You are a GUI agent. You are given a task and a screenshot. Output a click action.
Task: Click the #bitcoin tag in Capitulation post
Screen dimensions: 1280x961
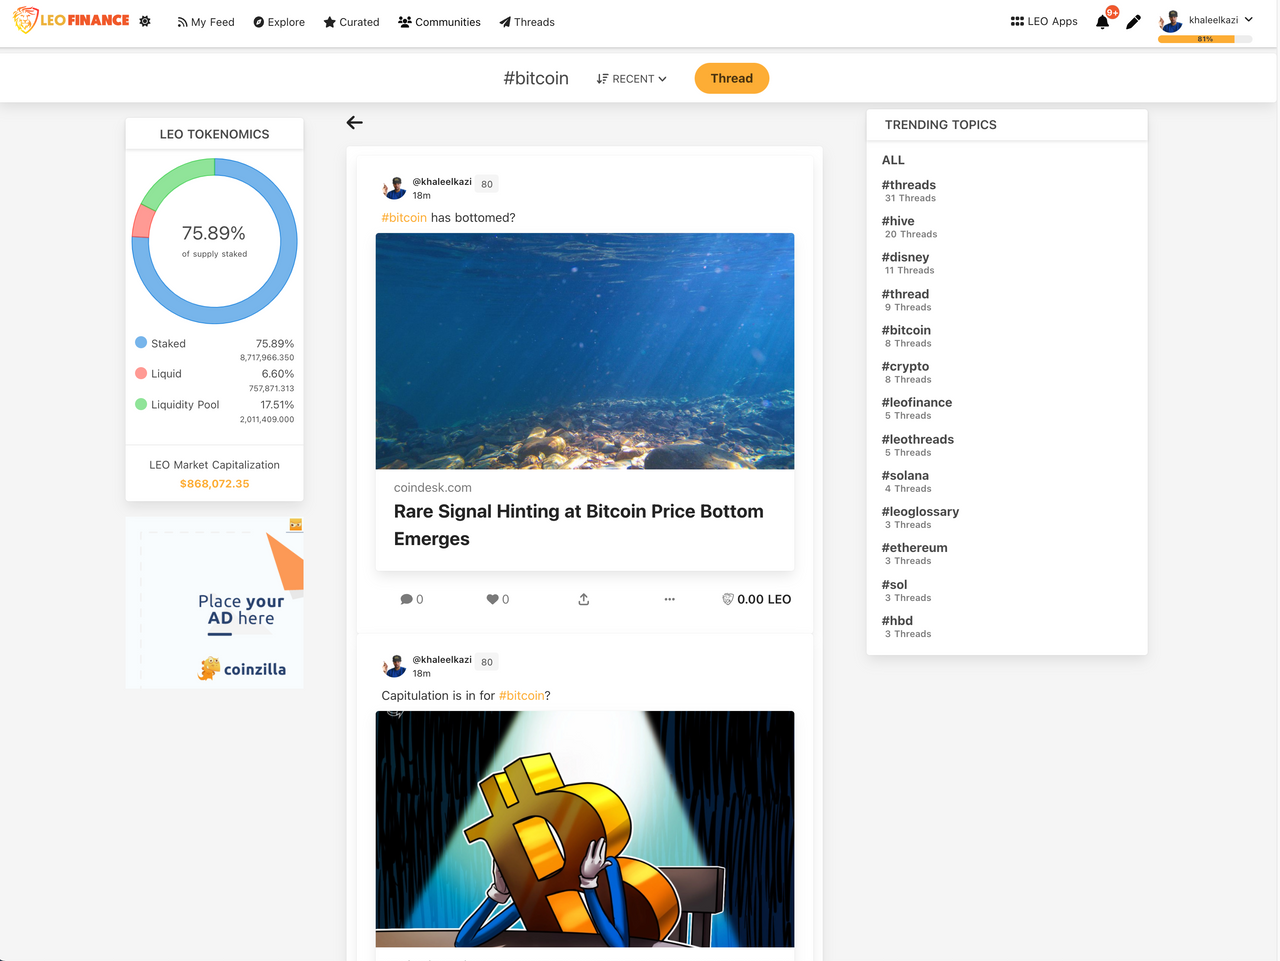click(x=522, y=696)
